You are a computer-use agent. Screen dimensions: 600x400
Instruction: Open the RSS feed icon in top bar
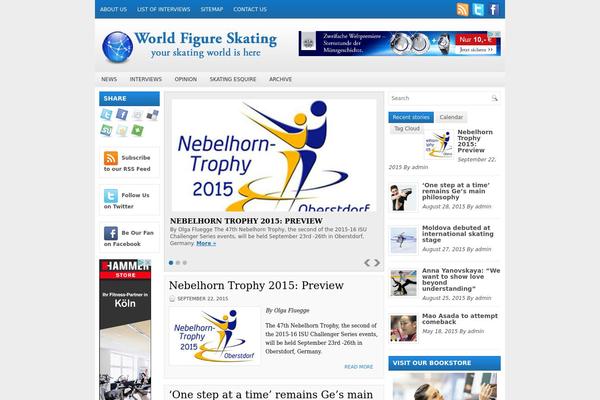point(462,10)
